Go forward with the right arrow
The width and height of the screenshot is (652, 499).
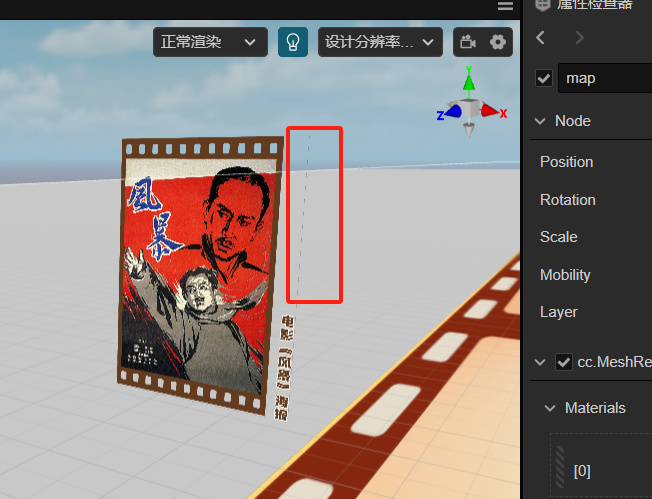(579, 38)
